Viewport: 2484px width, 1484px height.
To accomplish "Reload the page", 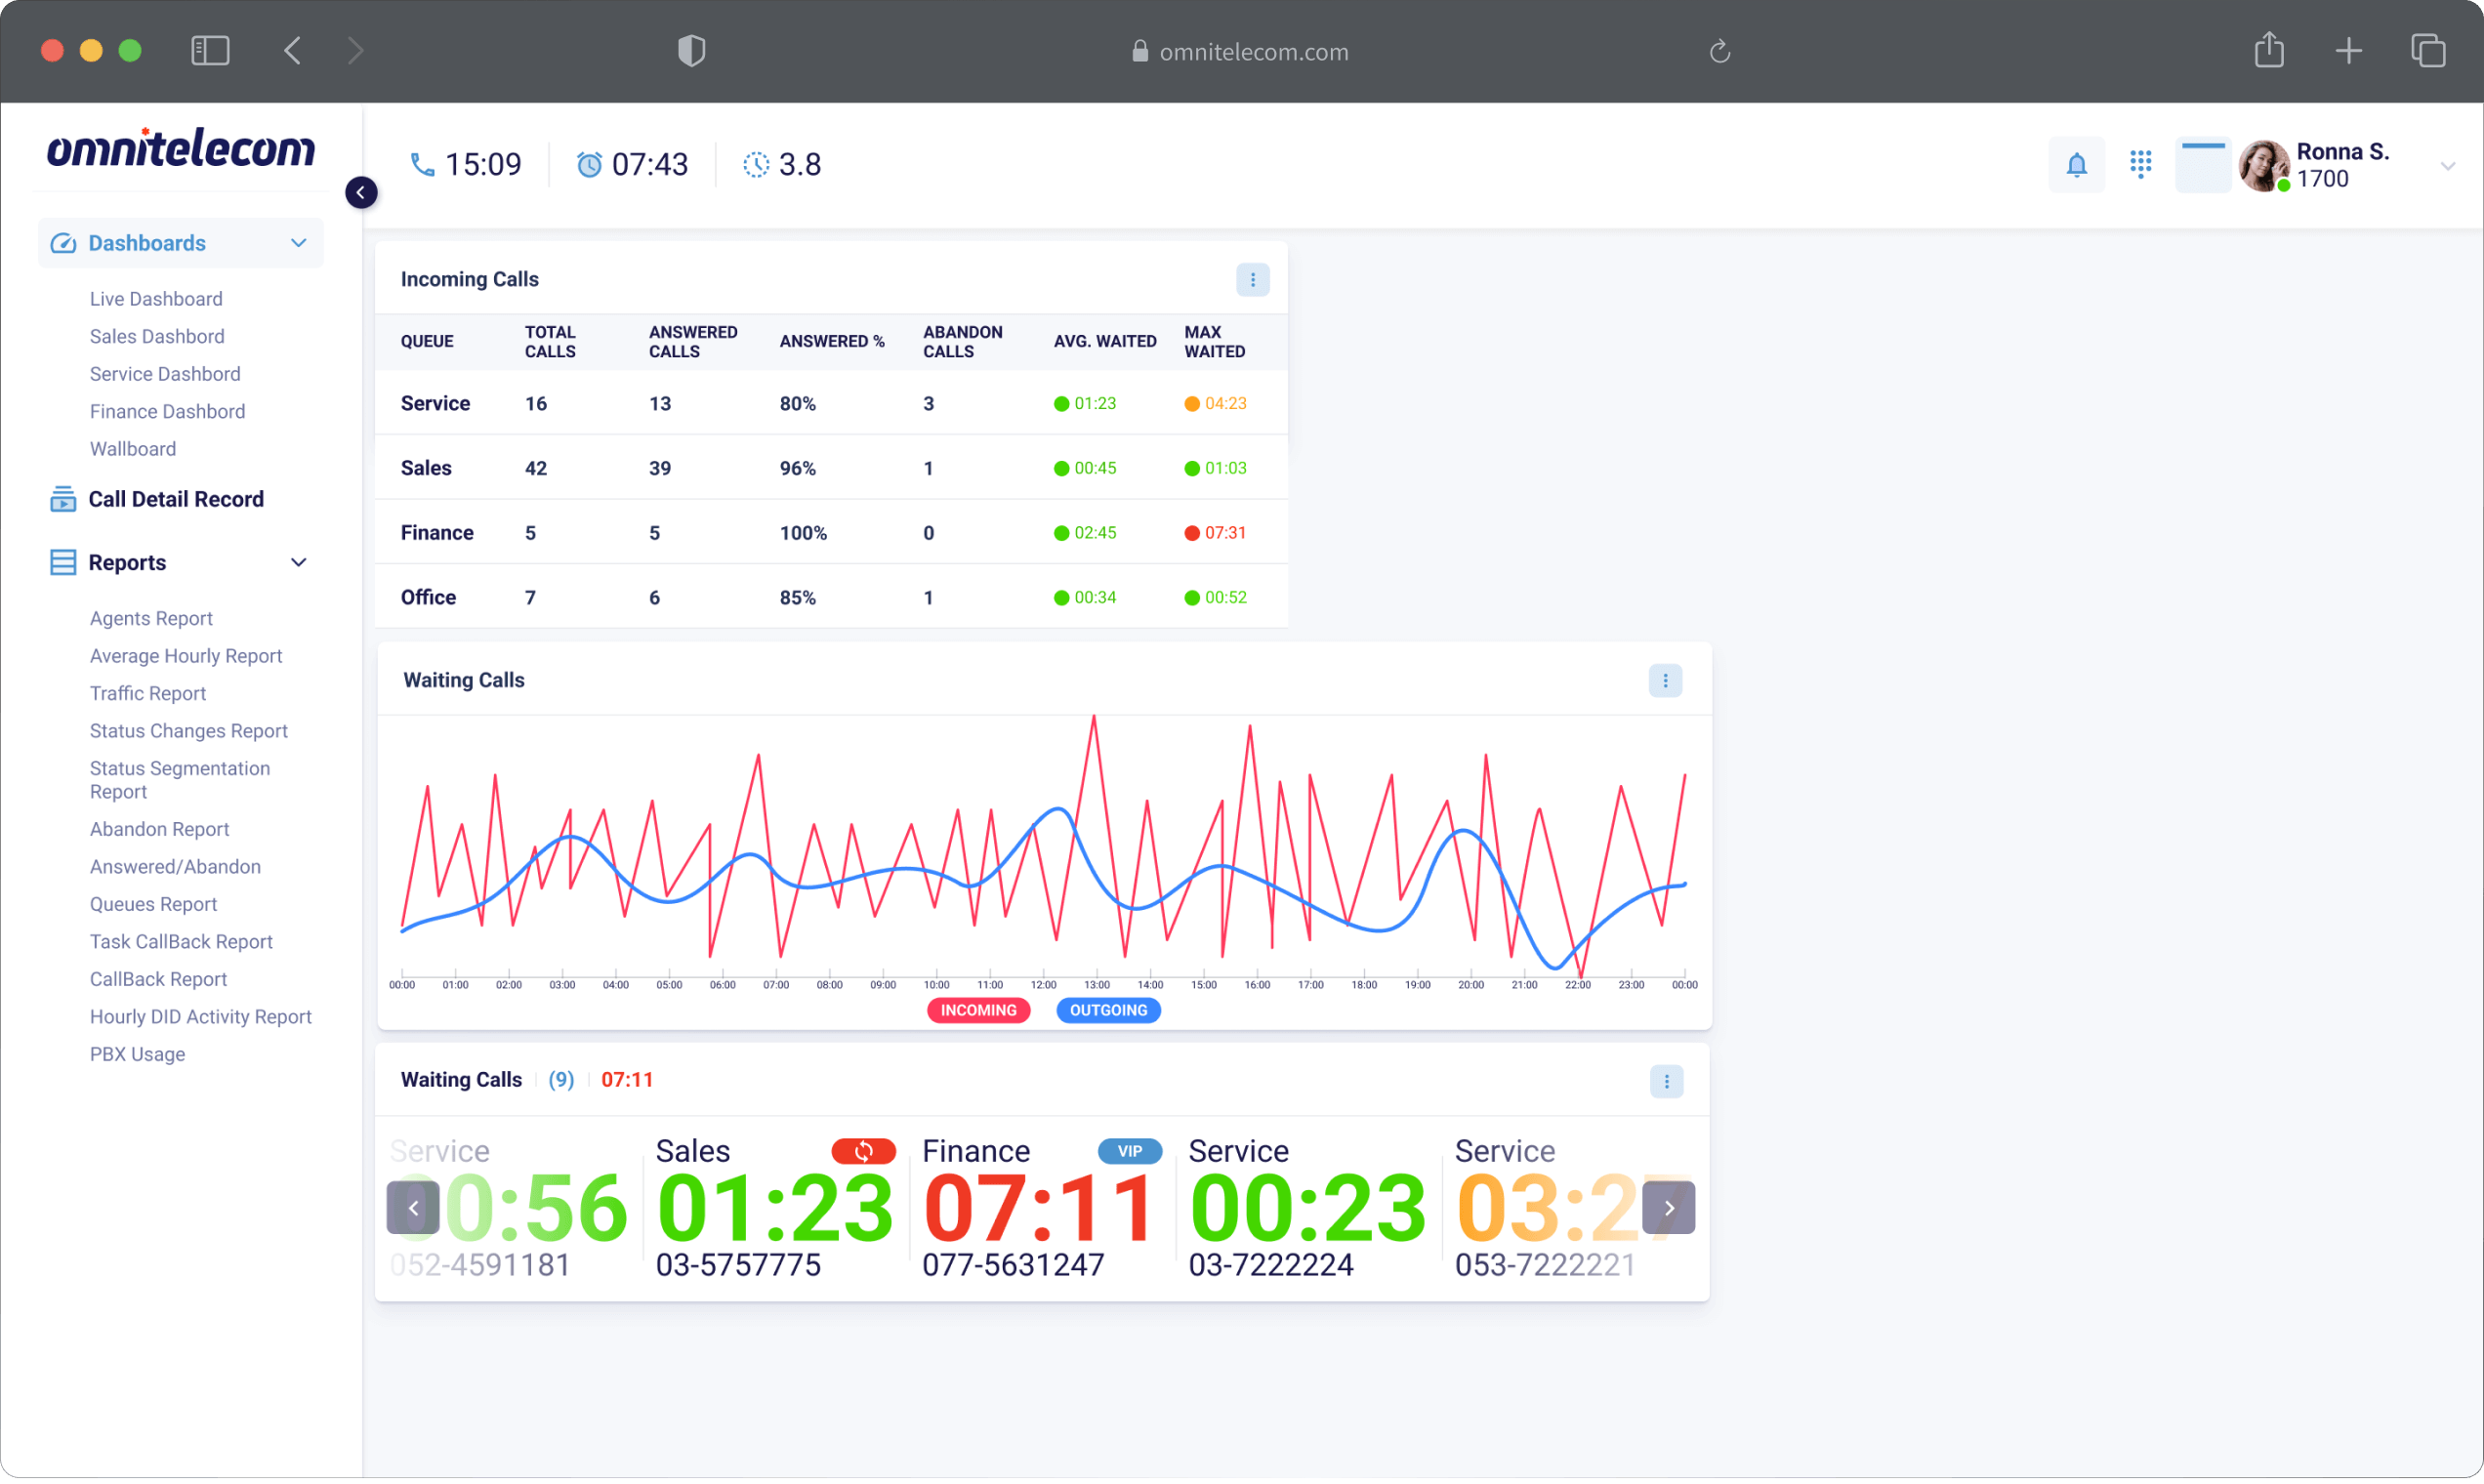I will [1719, 51].
